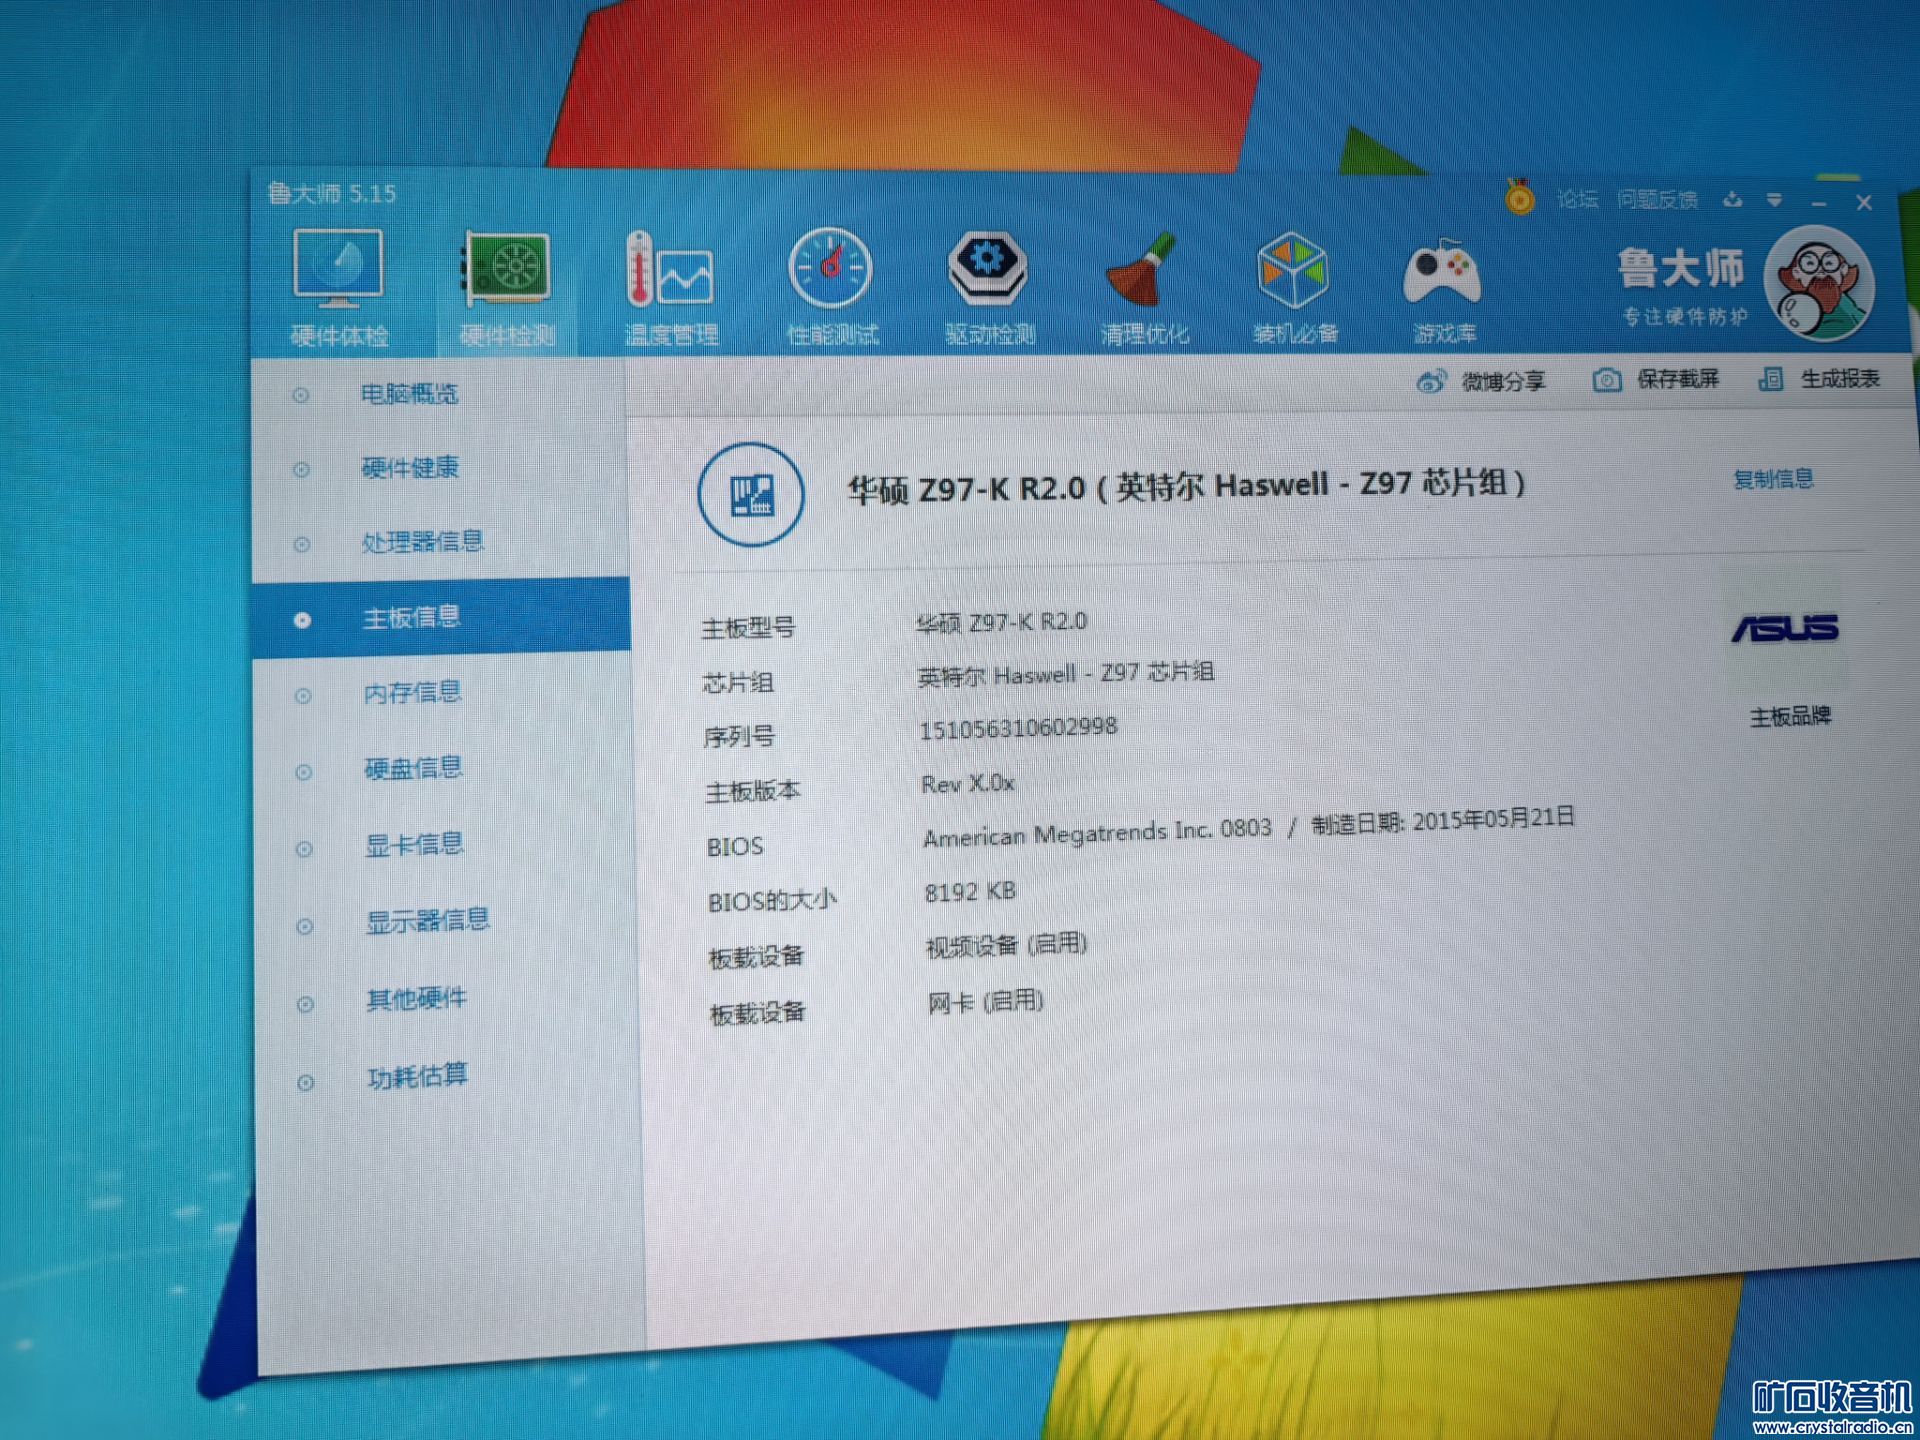The width and height of the screenshot is (1920, 1440).
Task: Close the 鲁大师 window
Action: point(1864,203)
